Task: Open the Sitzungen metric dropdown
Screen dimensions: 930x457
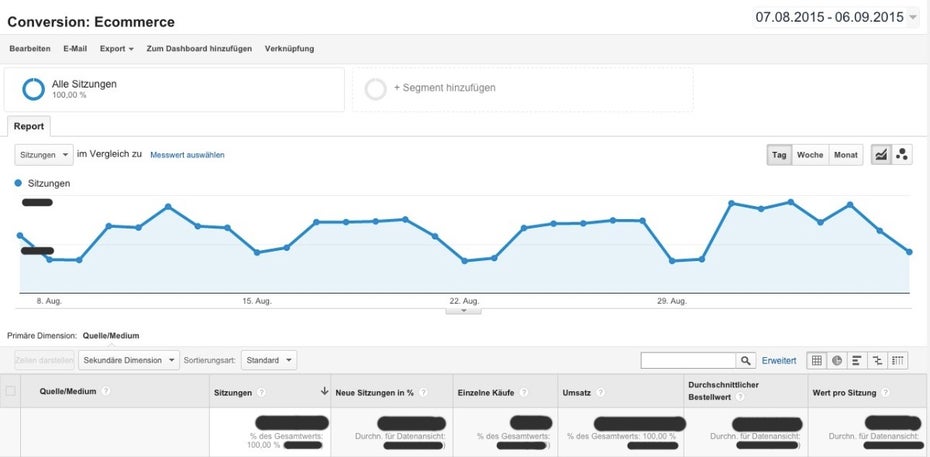Action: click(x=44, y=155)
